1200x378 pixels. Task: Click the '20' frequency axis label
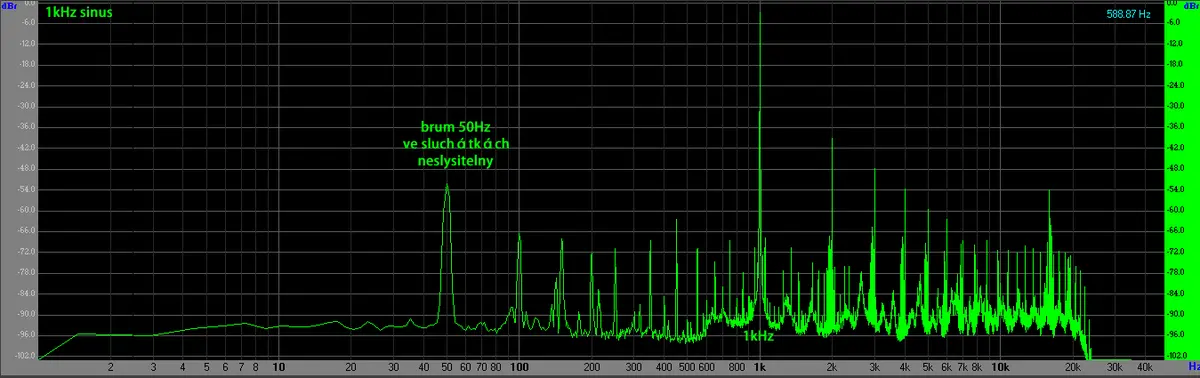pyautogui.click(x=351, y=367)
